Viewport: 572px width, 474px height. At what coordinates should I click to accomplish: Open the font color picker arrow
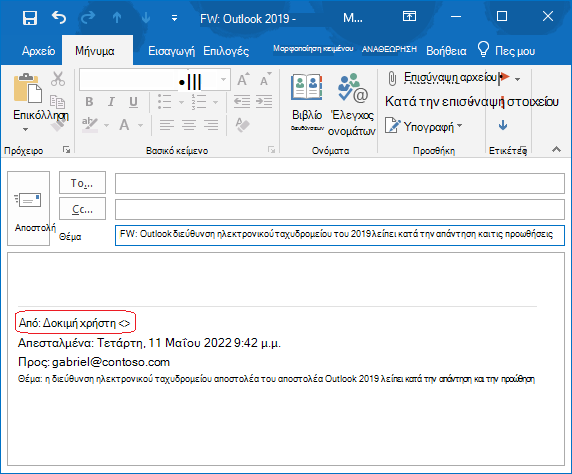pos(140,125)
